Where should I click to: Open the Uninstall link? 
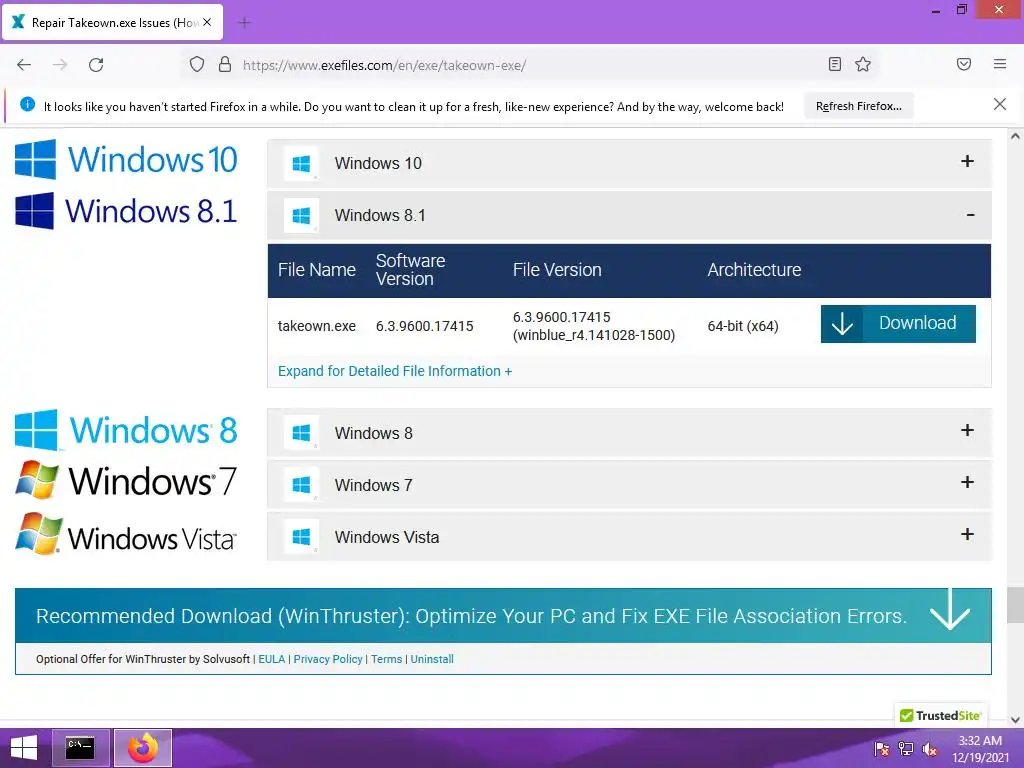click(x=432, y=659)
